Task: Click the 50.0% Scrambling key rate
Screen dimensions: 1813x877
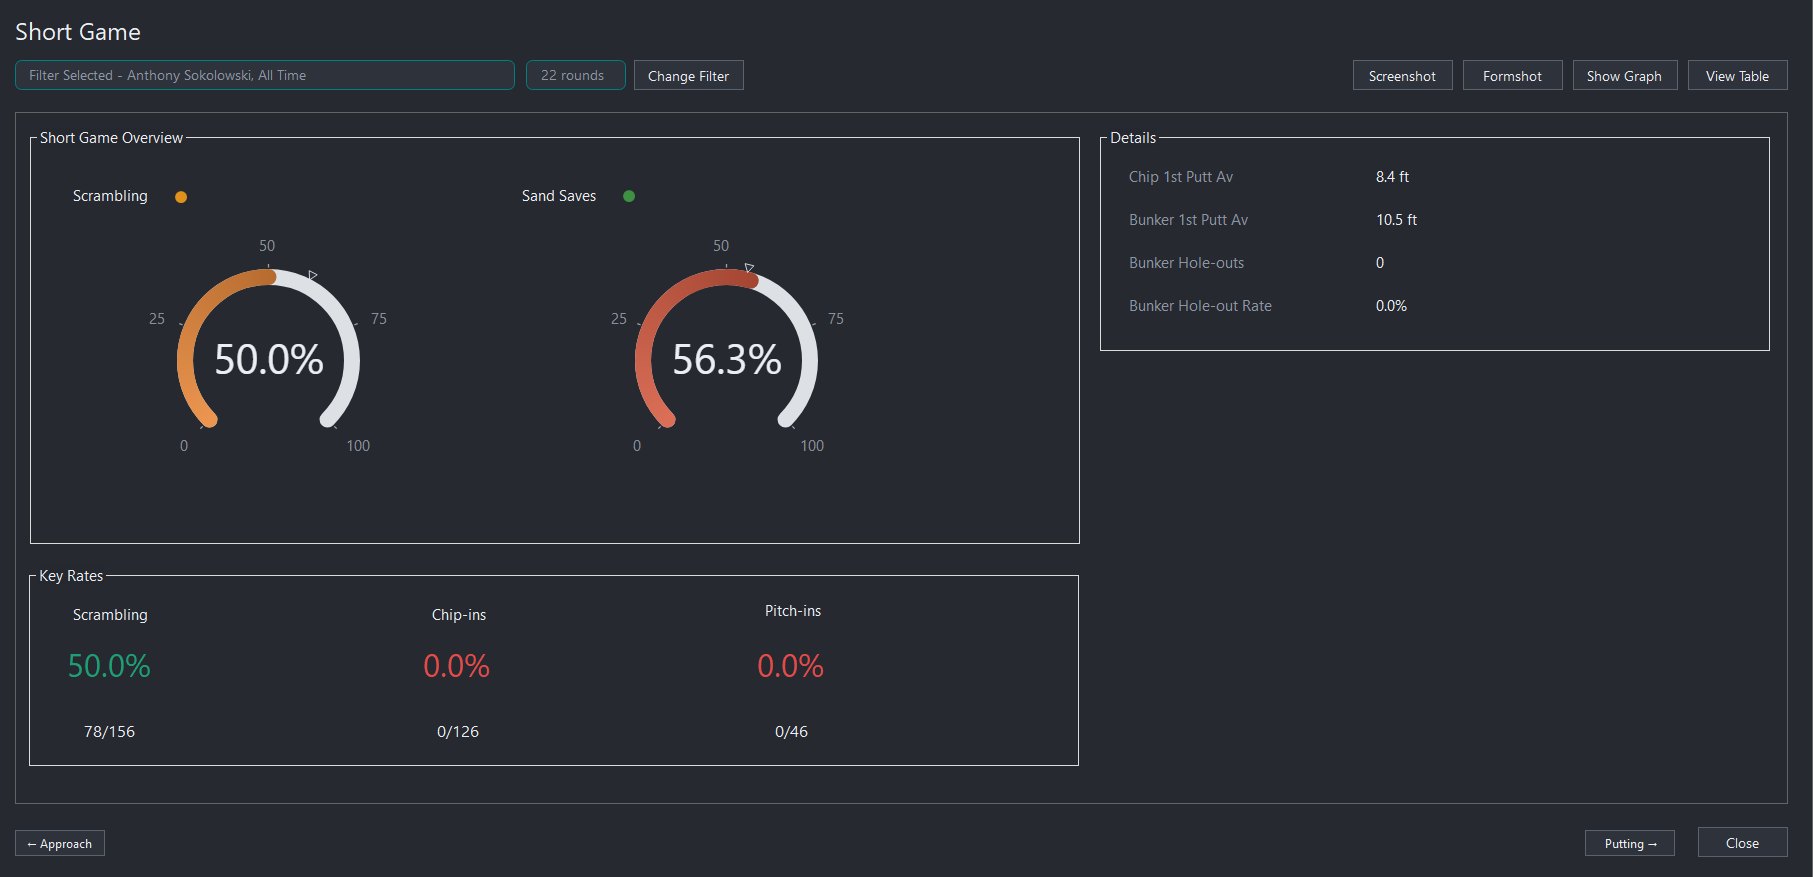Action: 109,666
